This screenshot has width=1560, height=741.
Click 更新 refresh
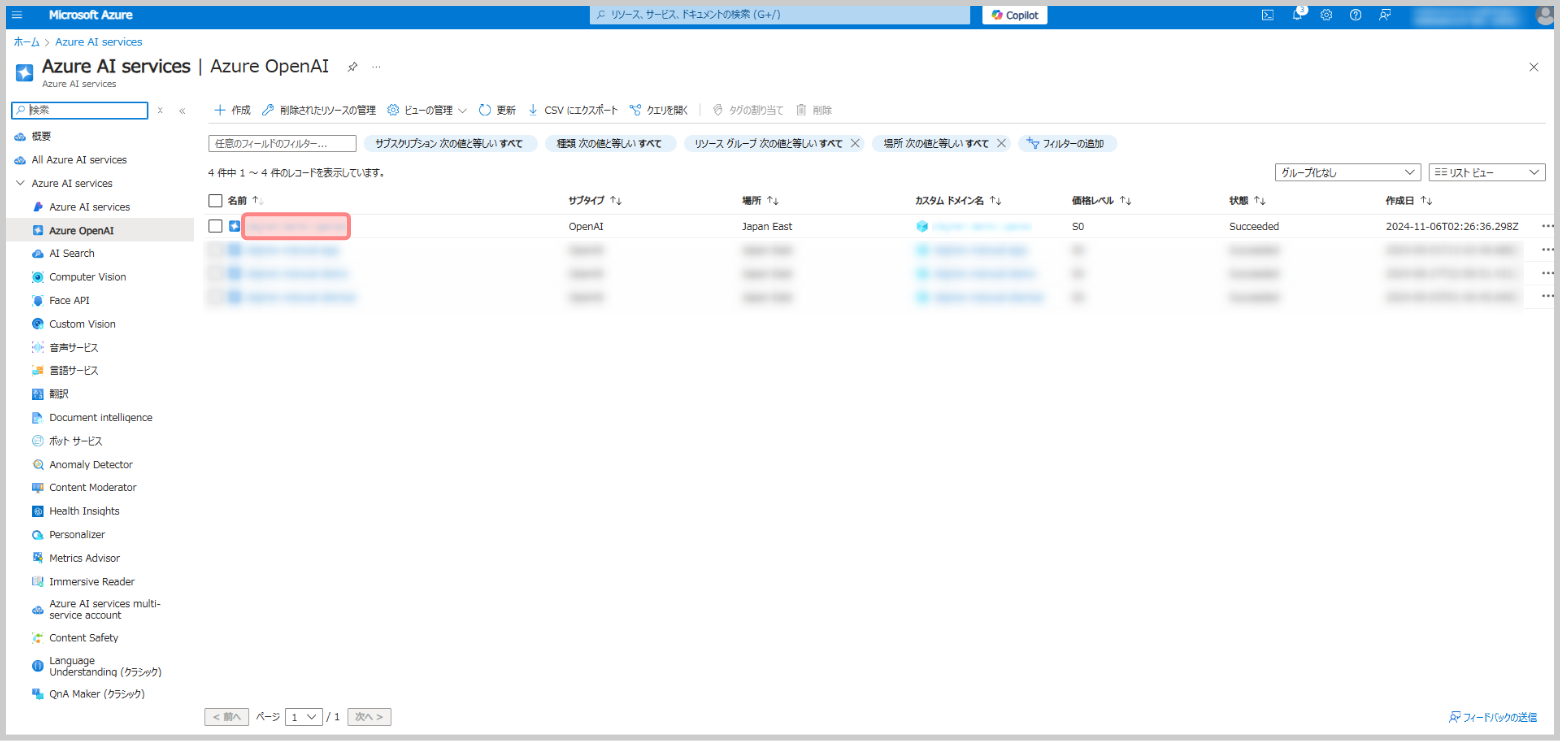(x=497, y=110)
